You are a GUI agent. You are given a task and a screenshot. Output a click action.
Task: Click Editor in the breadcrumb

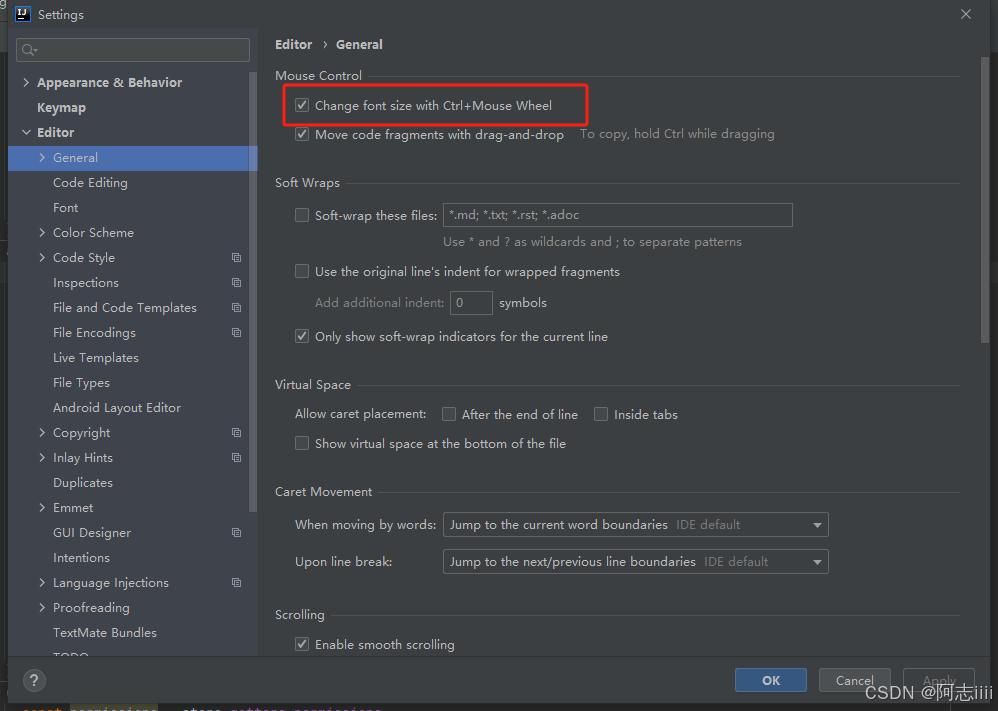pos(293,45)
